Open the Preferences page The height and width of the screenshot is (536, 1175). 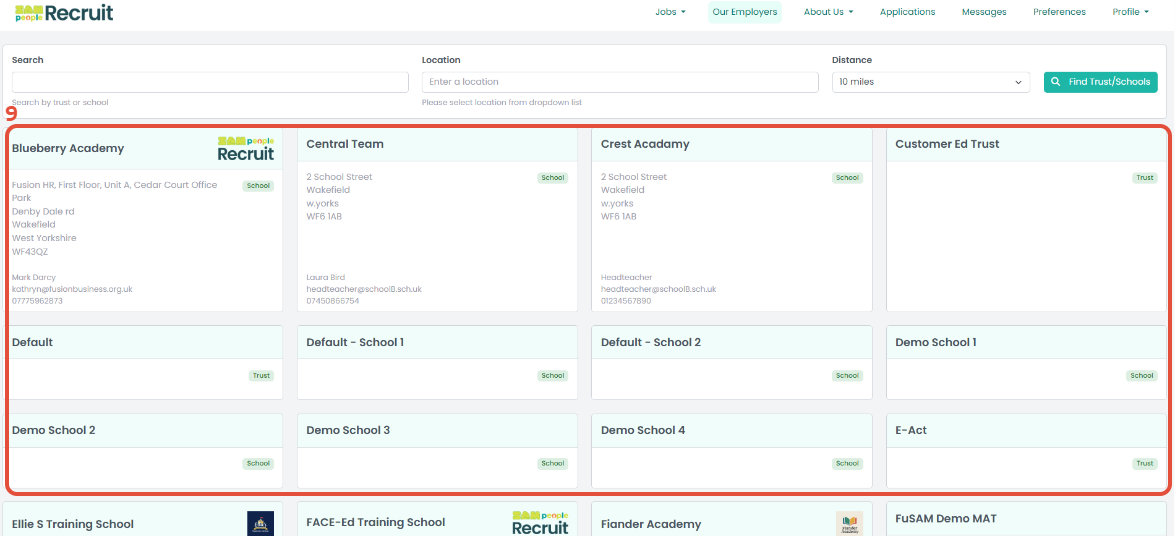[x=1059, y=12]
